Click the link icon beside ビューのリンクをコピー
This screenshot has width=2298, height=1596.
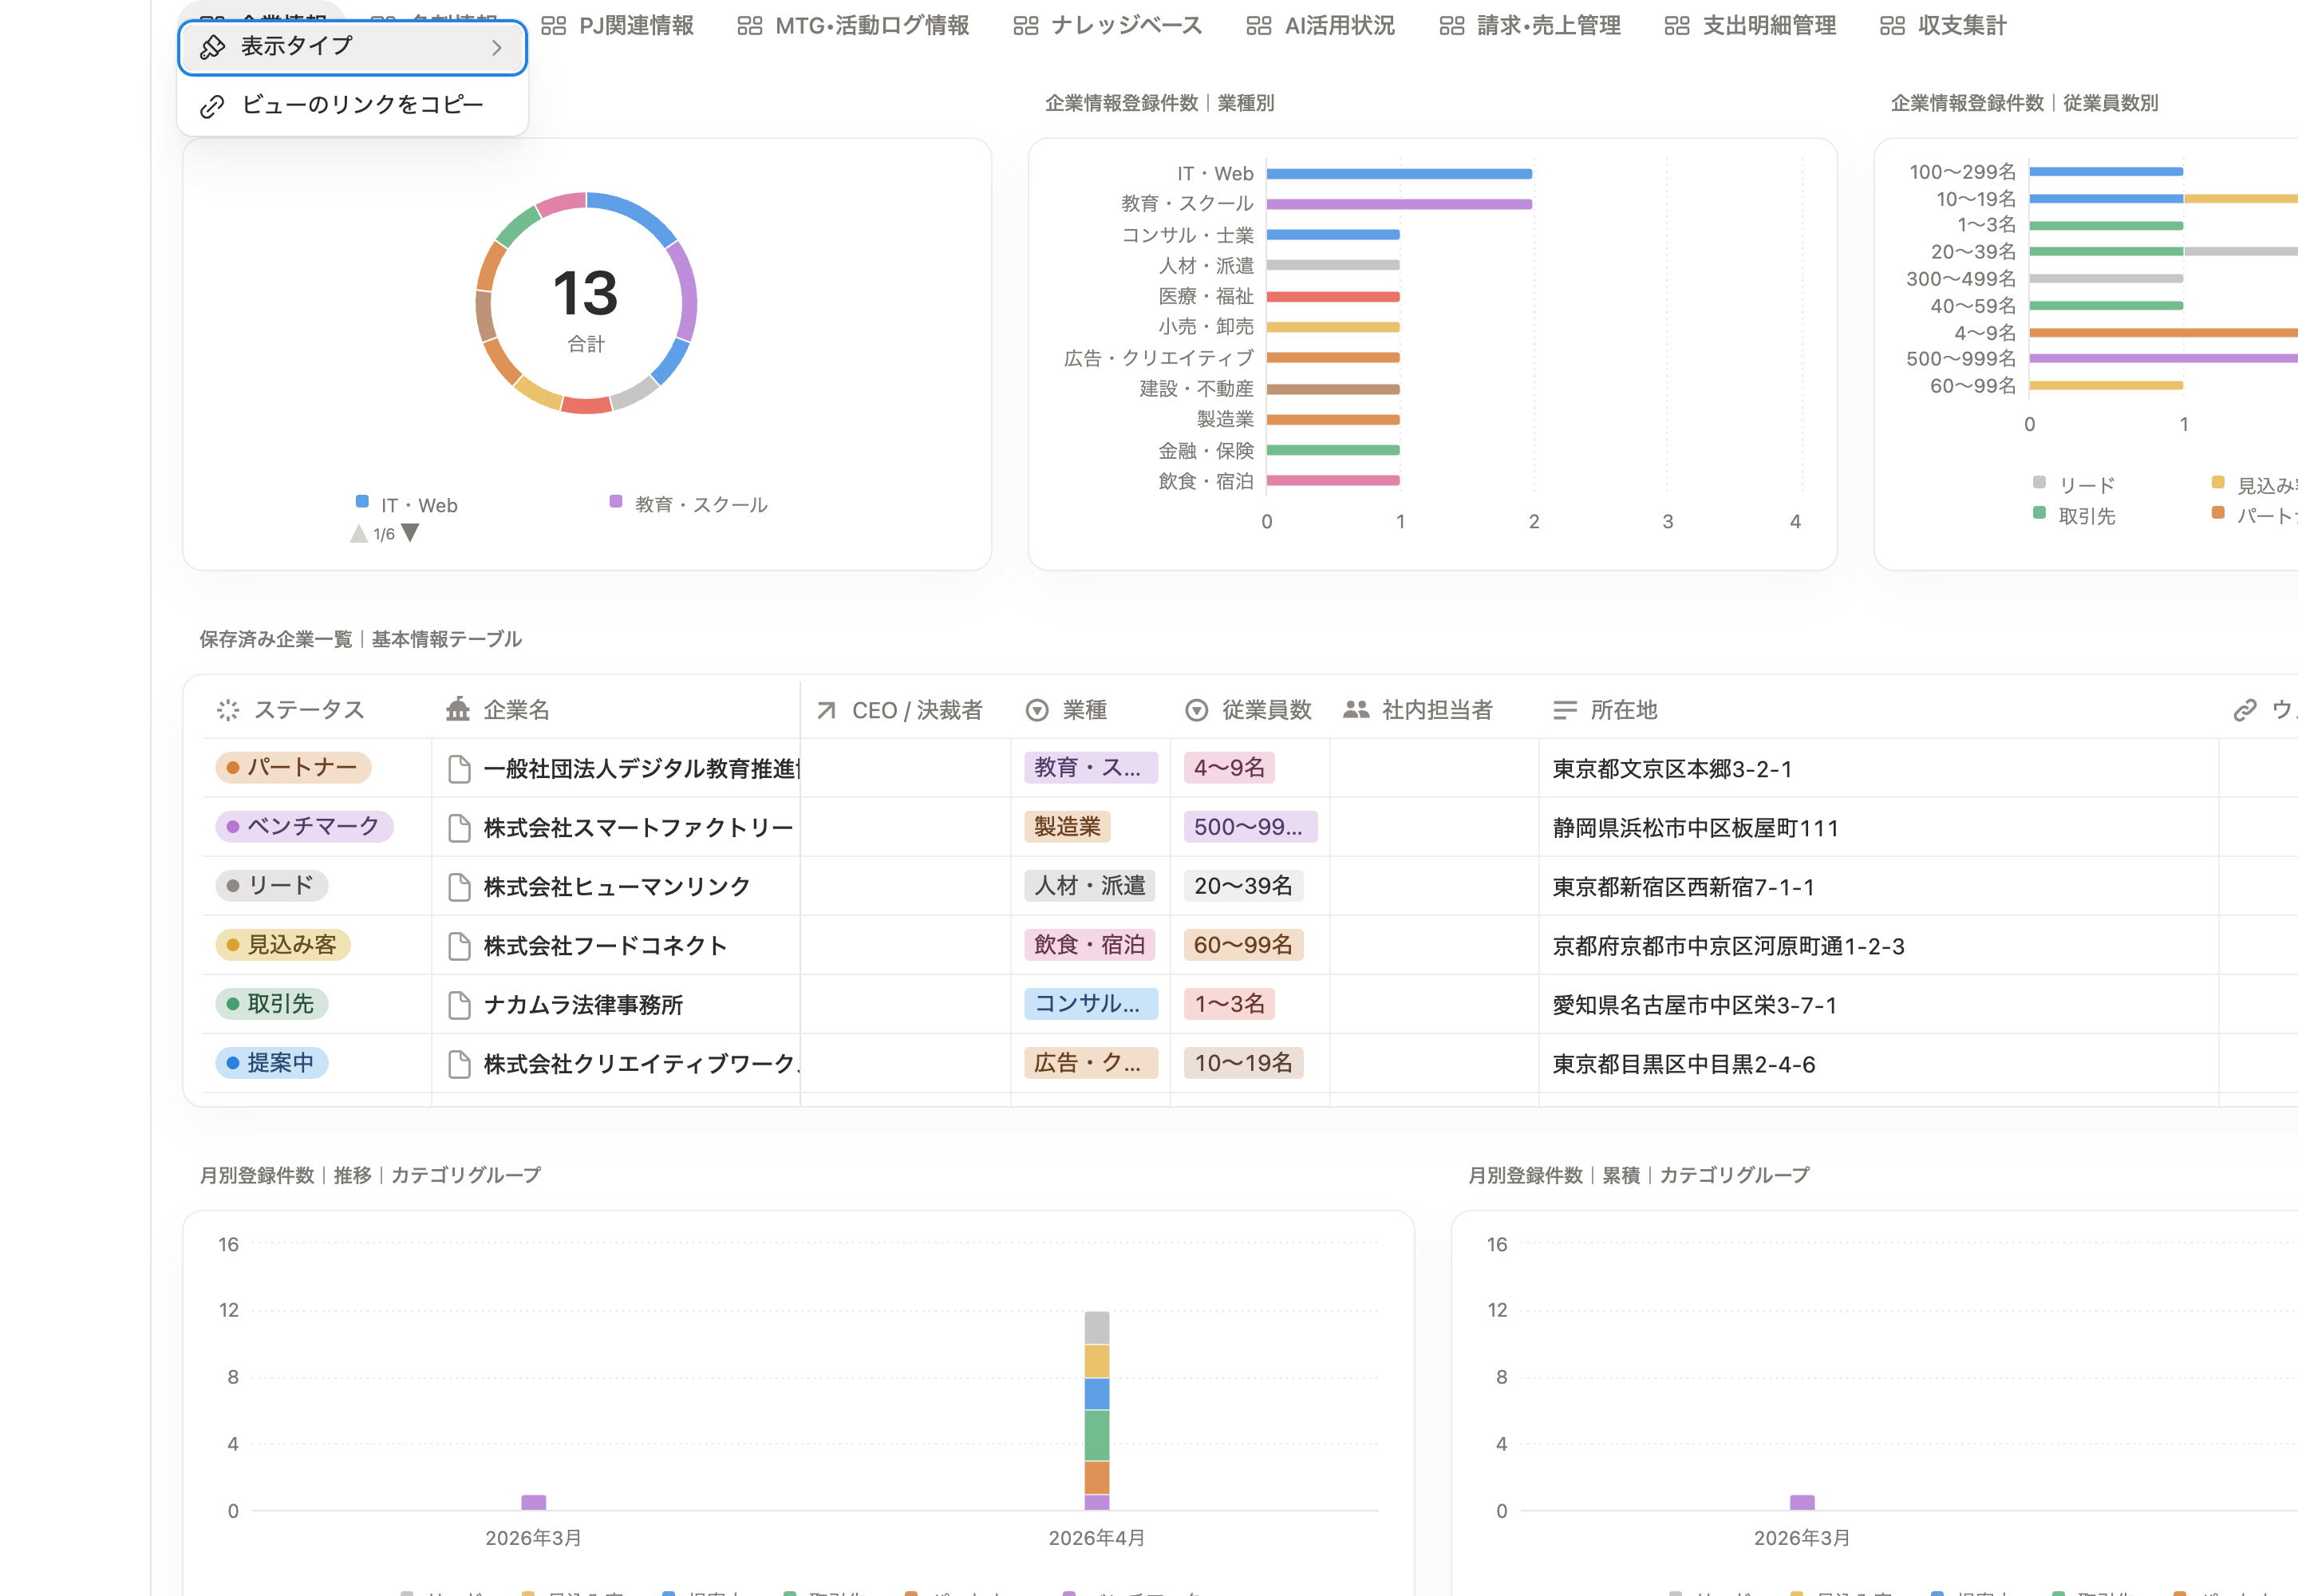coord(212,106)
